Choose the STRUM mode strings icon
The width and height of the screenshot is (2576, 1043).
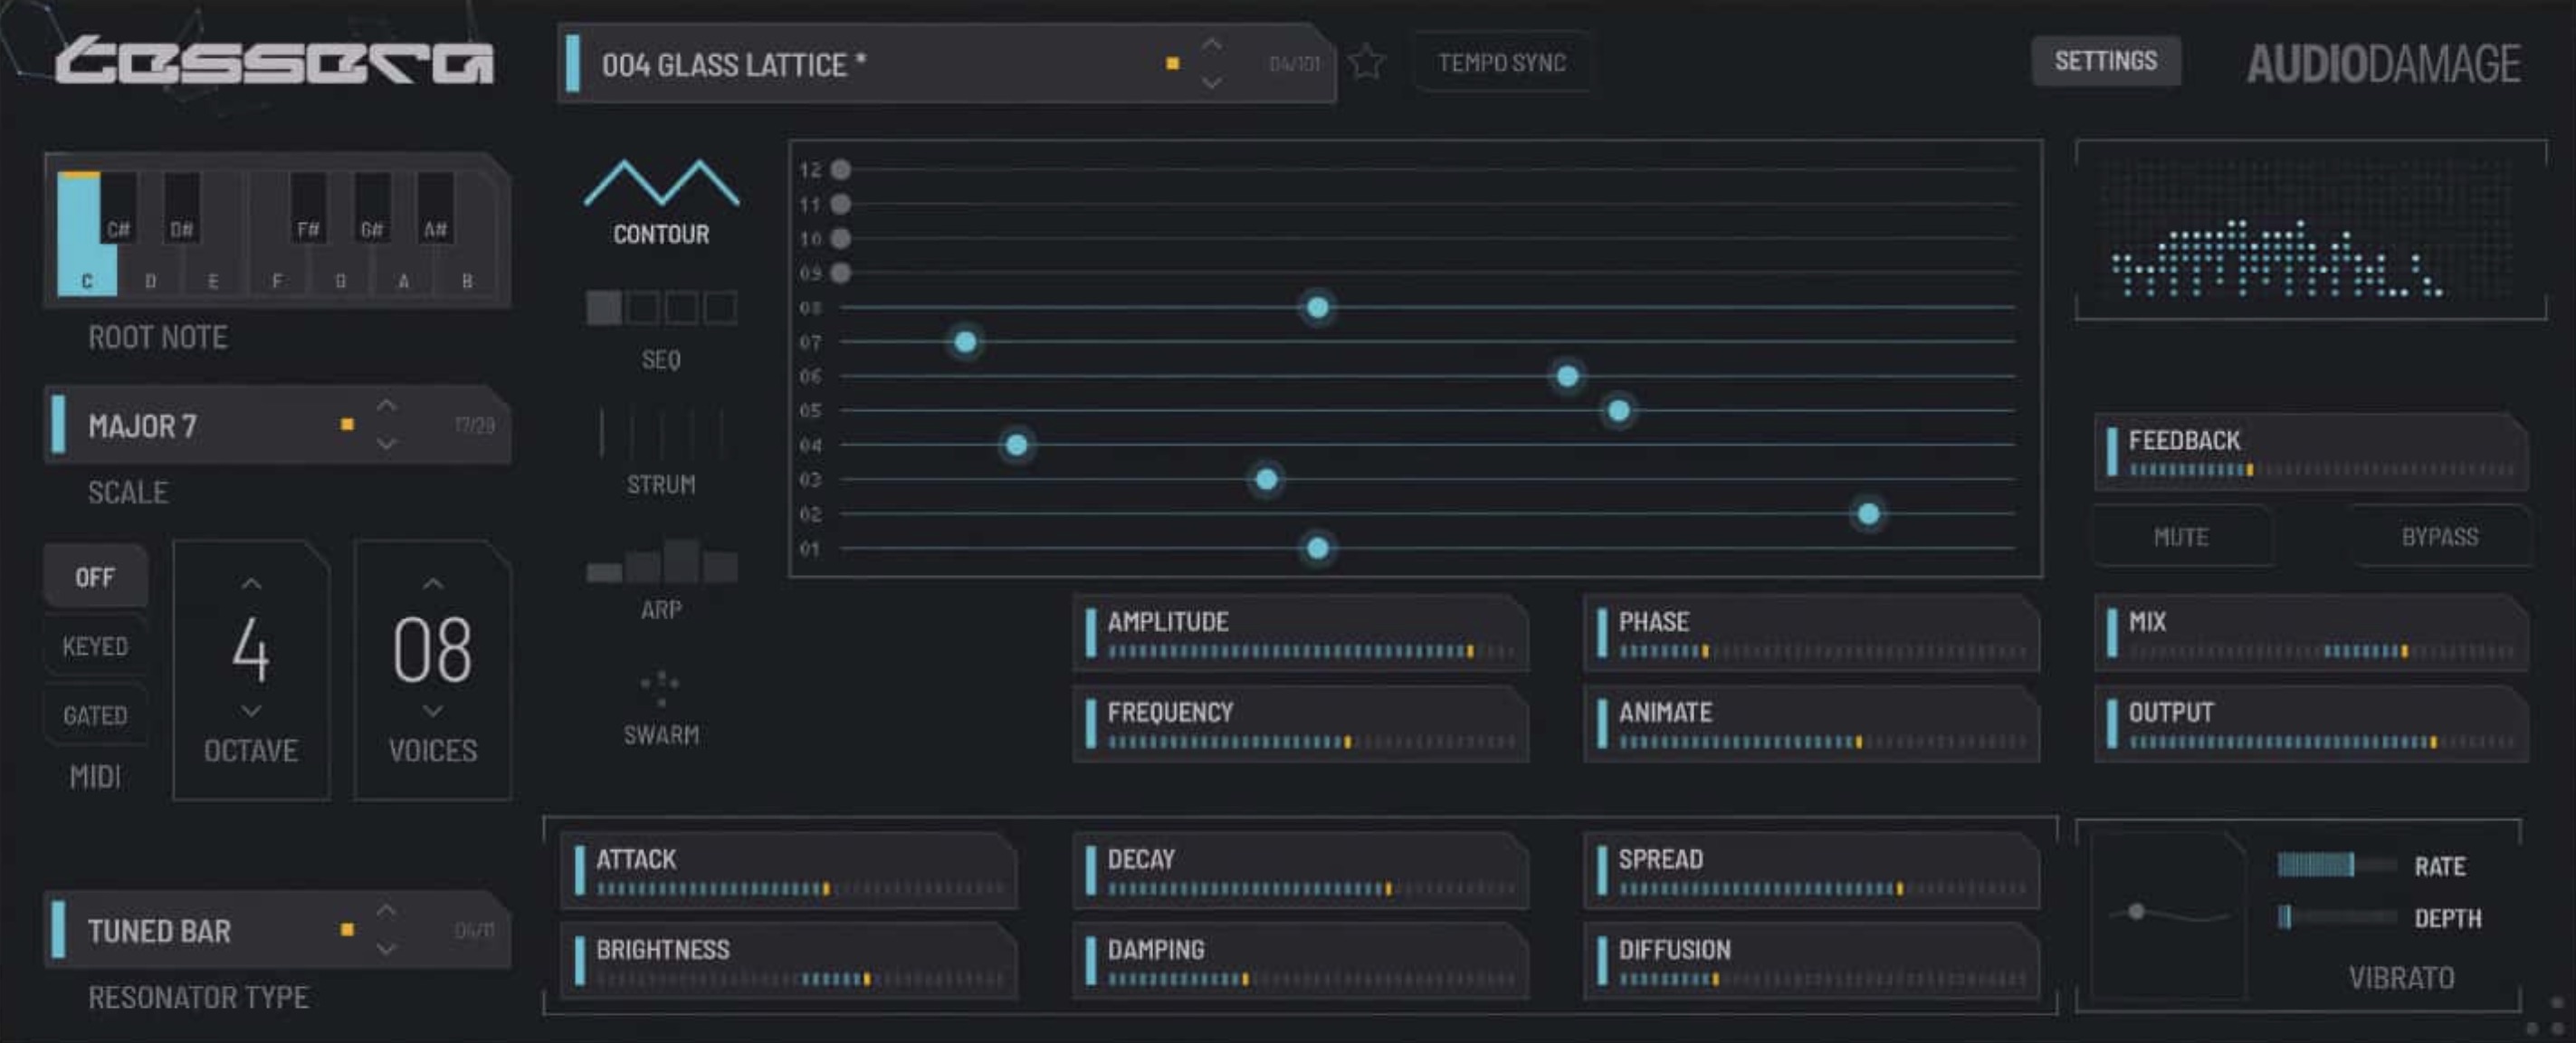pyautogui.click(x=661, y=432)
